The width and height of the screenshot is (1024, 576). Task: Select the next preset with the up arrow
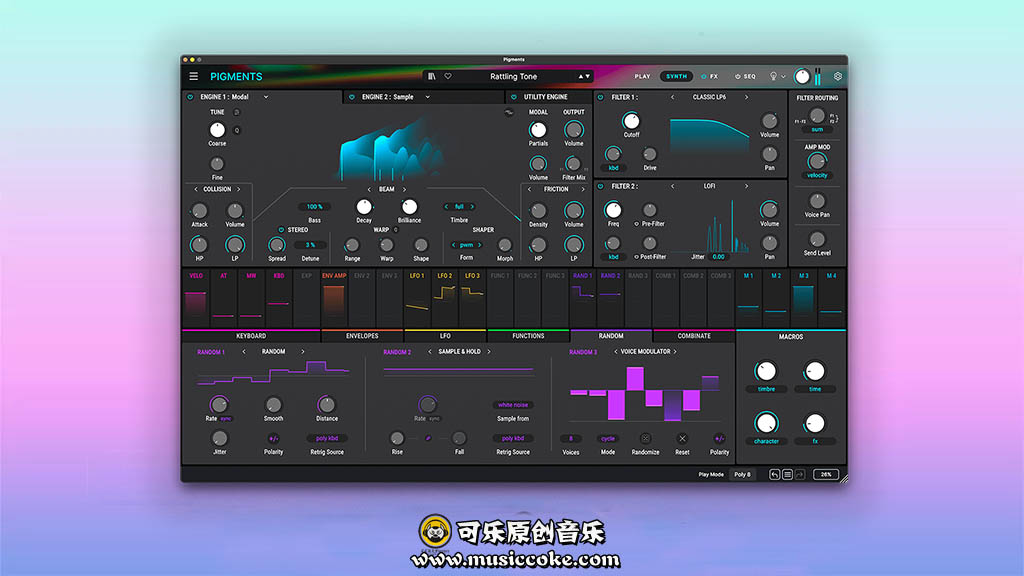pos(580,76)
